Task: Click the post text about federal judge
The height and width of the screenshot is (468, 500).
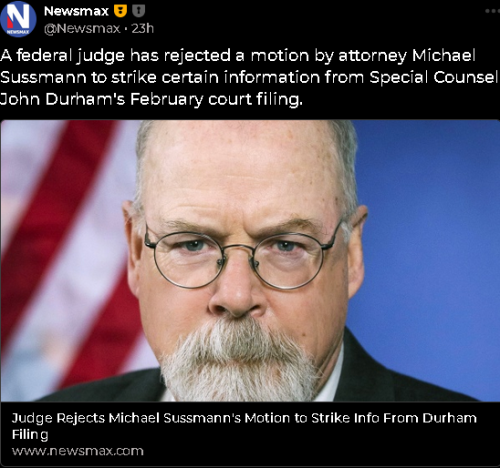Action: tap(249, 77)
